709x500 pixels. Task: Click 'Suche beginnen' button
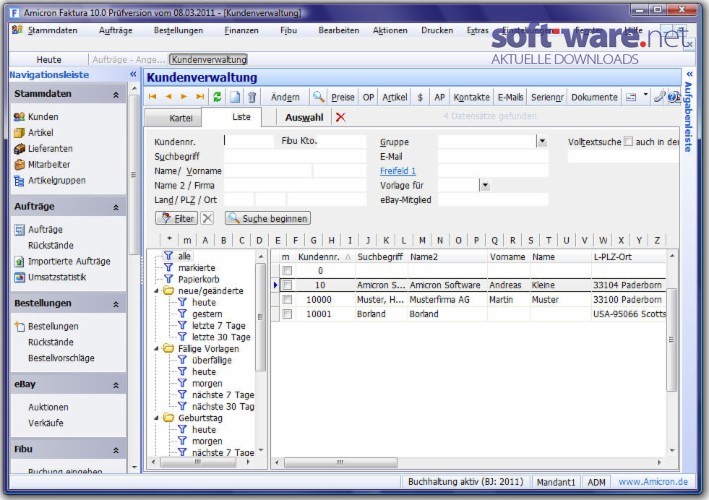pyautogui.click(x=268, y=218)
